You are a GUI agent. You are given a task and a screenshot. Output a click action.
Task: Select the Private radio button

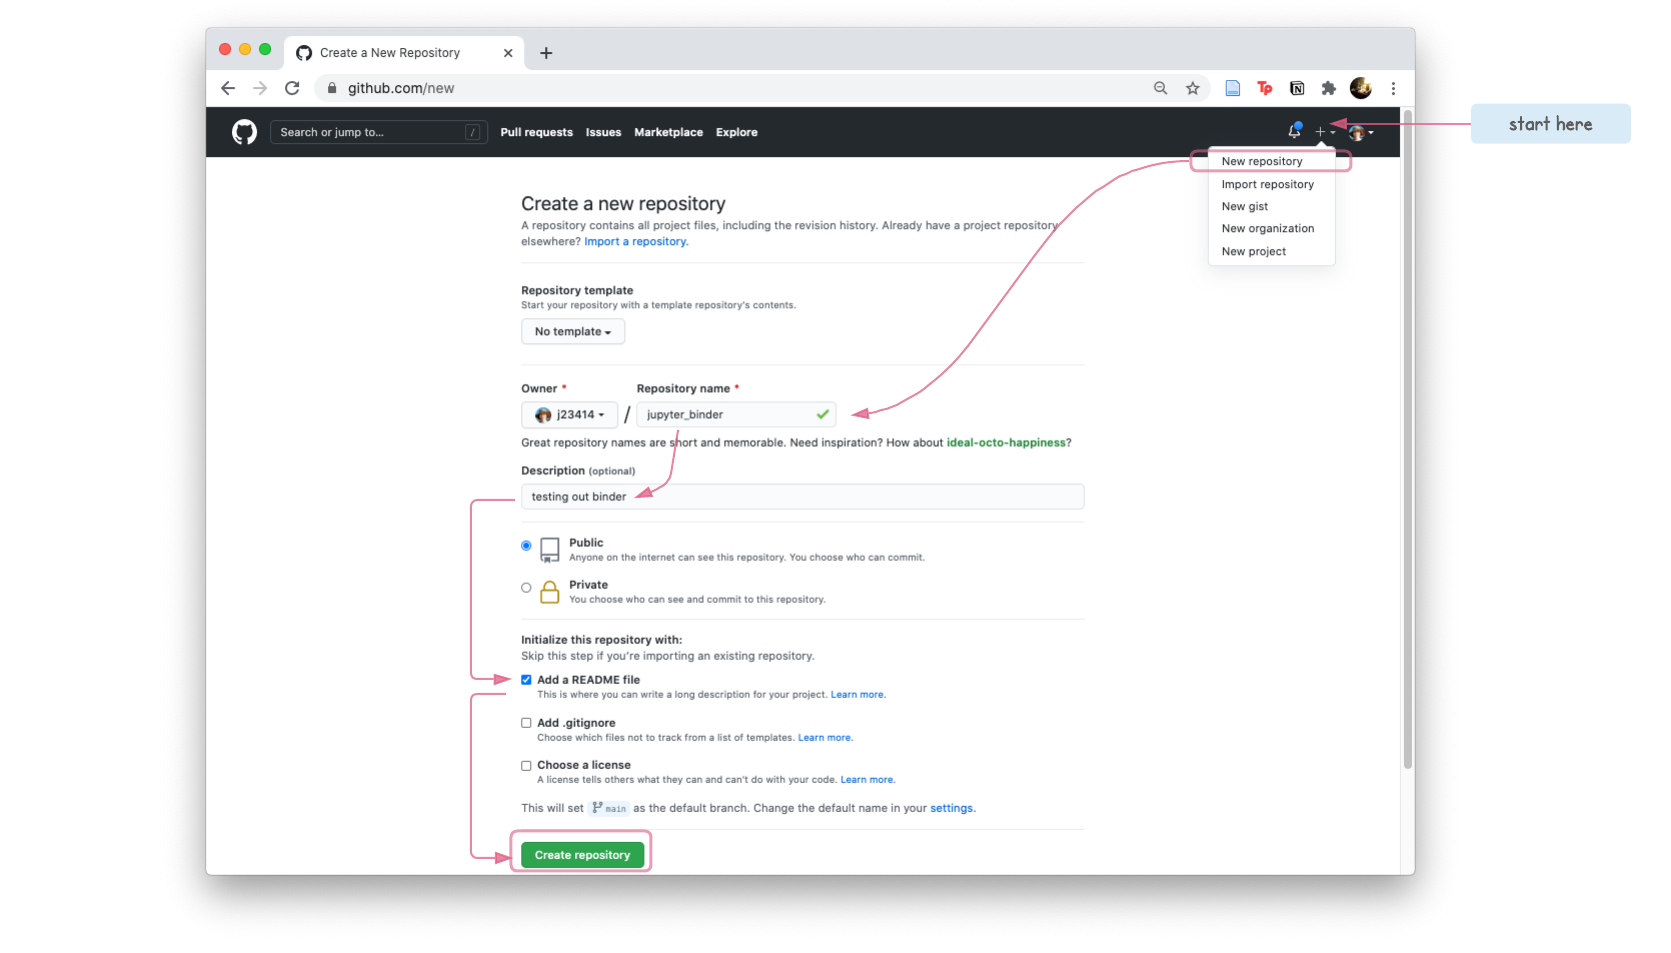coord(526,588)
